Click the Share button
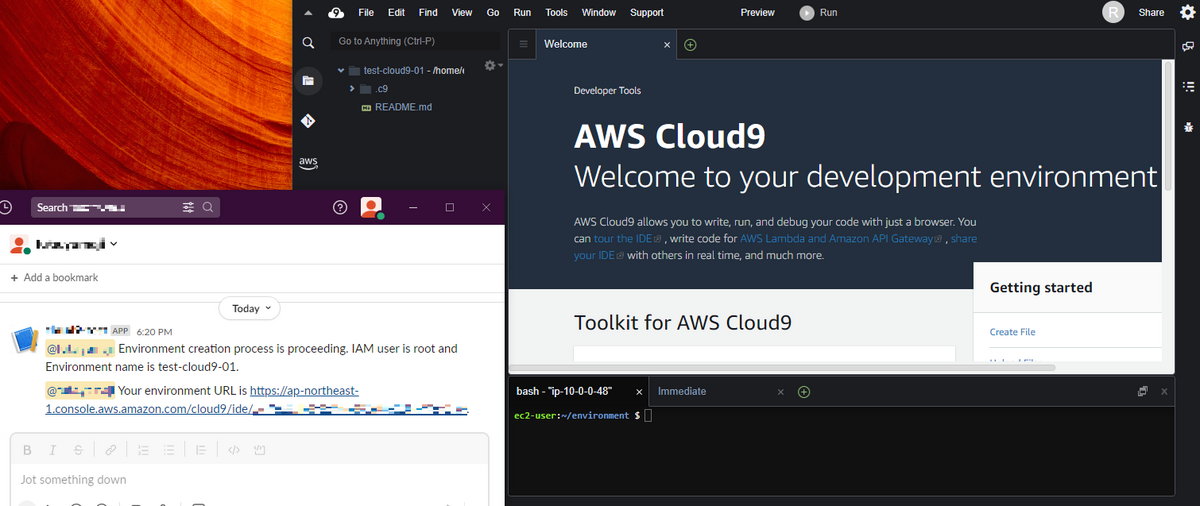The image size is (1200, 506). pos(1151,13)
